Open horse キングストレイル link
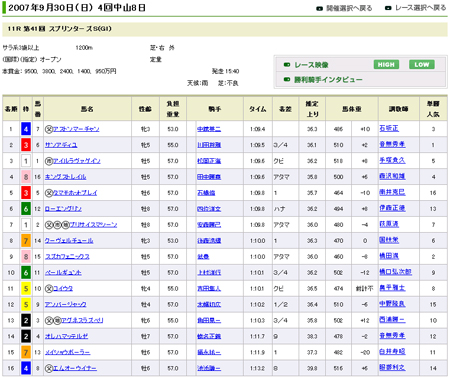 [x=66, y=177]
